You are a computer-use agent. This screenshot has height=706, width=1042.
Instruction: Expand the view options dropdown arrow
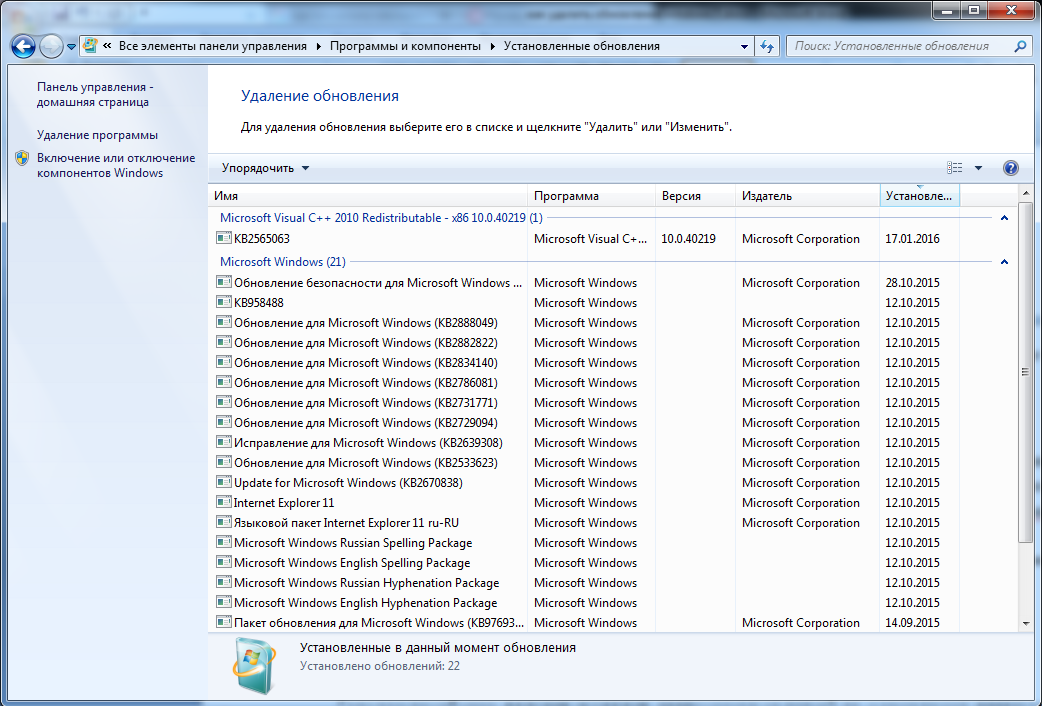[x=978, y=168]
